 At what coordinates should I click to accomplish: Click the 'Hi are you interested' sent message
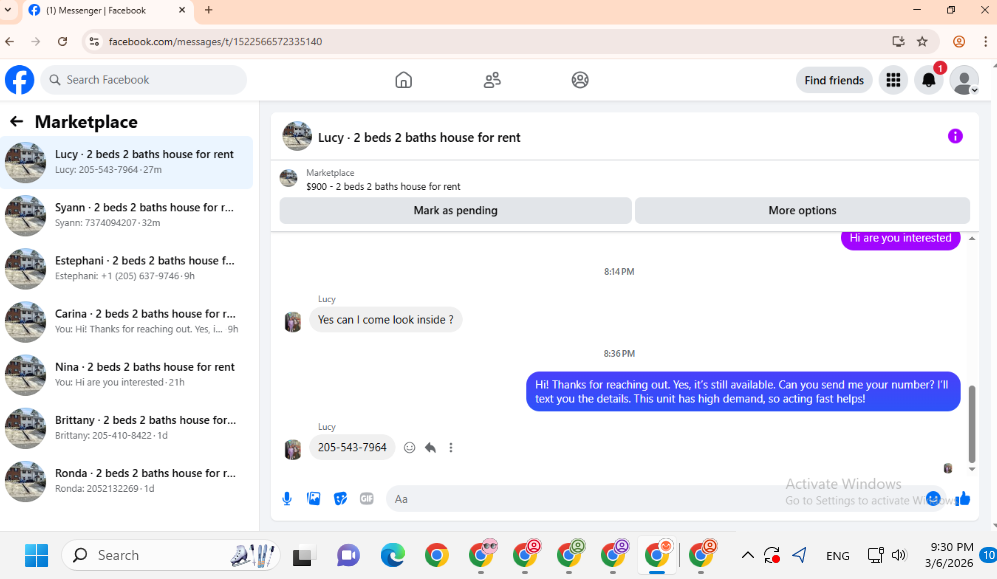pos(900,239)
